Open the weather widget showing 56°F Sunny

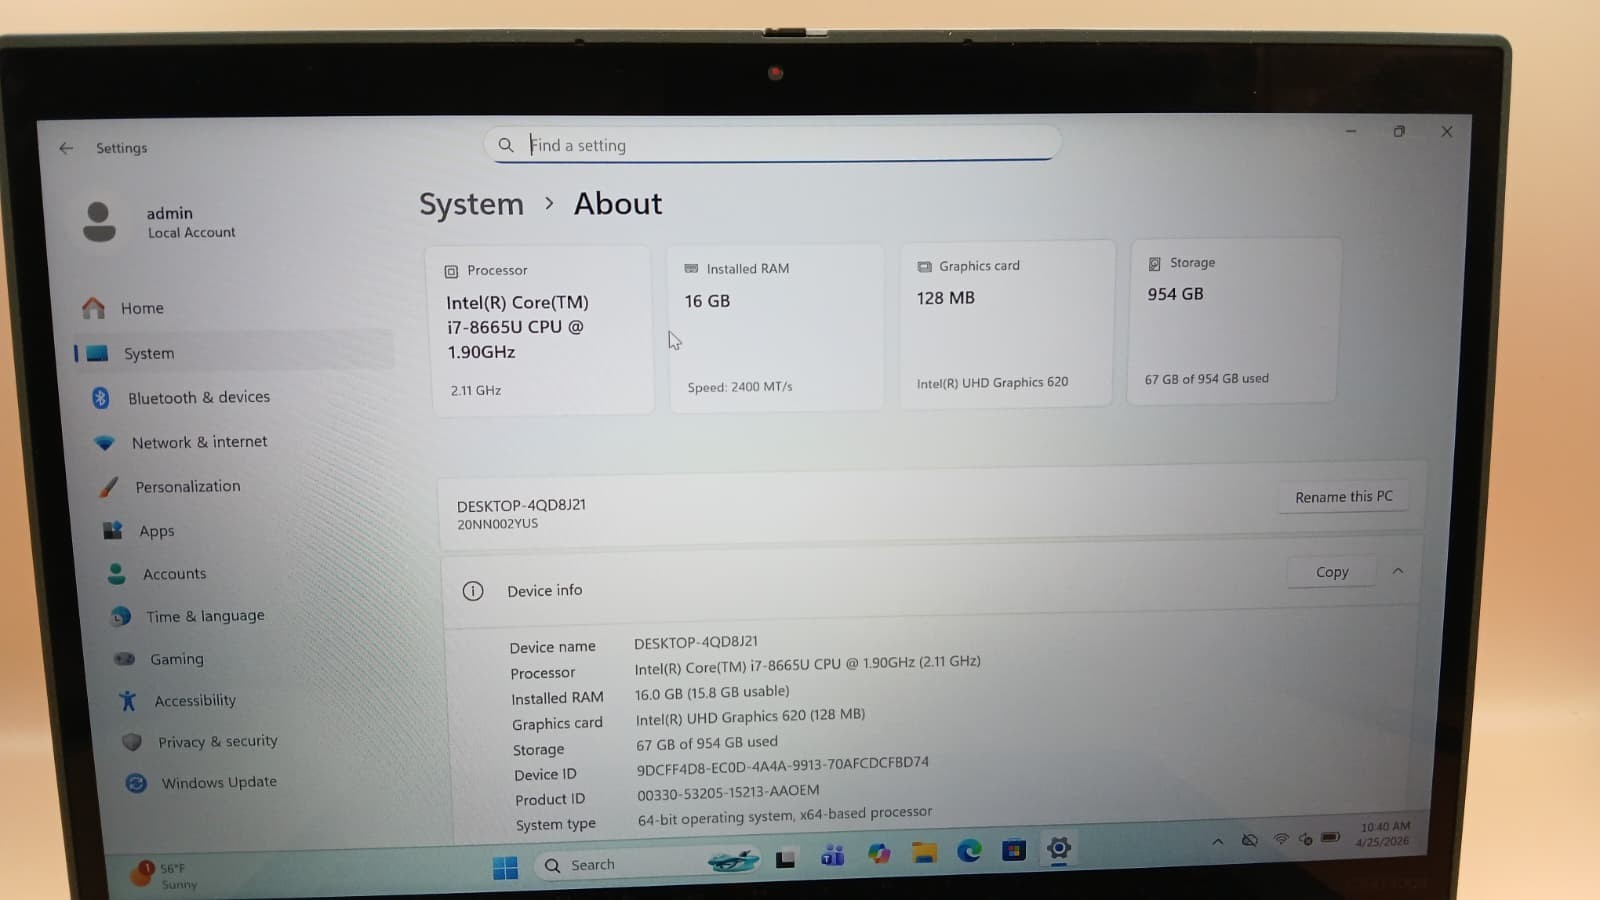[165, 875]
